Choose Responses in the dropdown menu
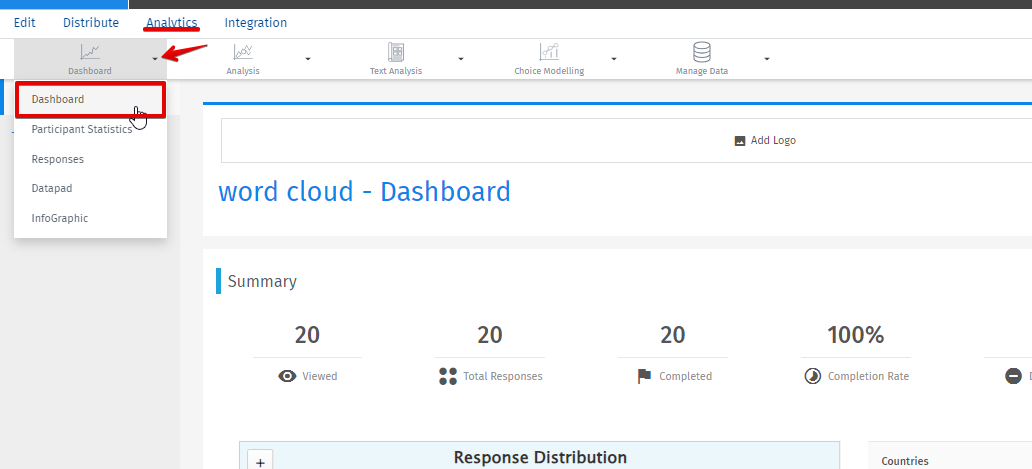 (x=57, y=159)
